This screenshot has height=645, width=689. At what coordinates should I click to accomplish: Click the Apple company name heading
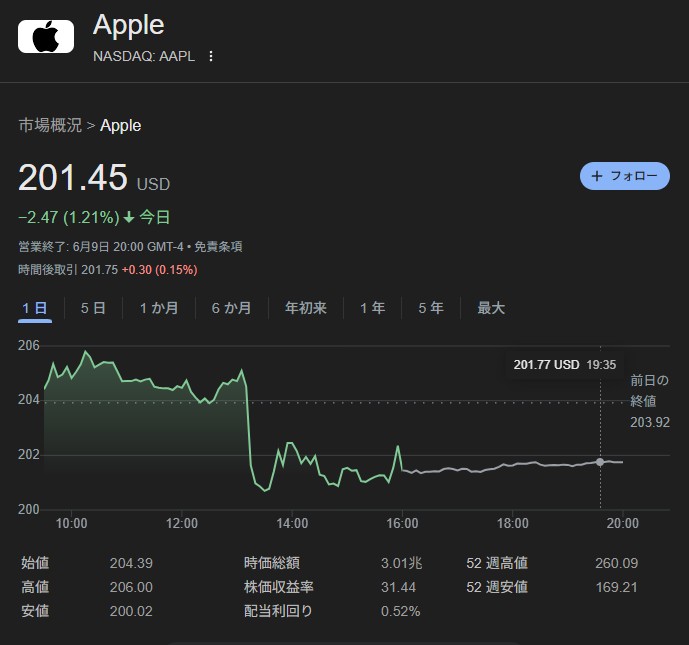pos(128,25)
